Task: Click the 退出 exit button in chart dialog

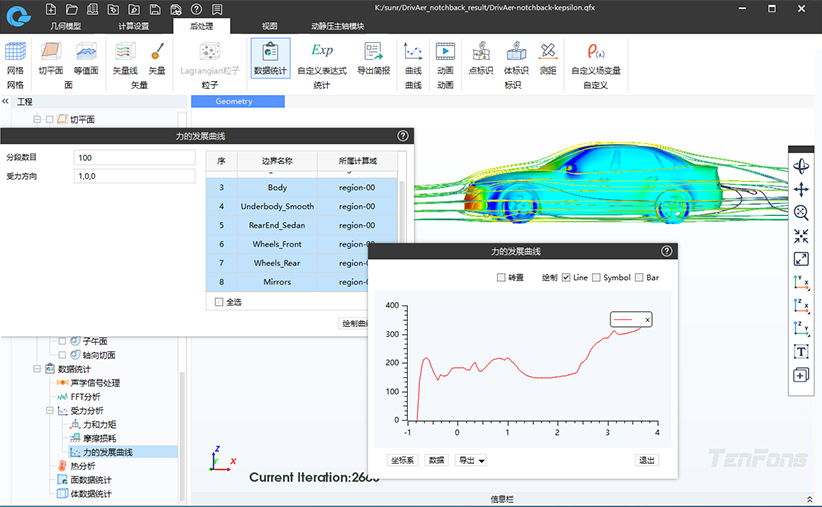Action: (x=647, y=460)
